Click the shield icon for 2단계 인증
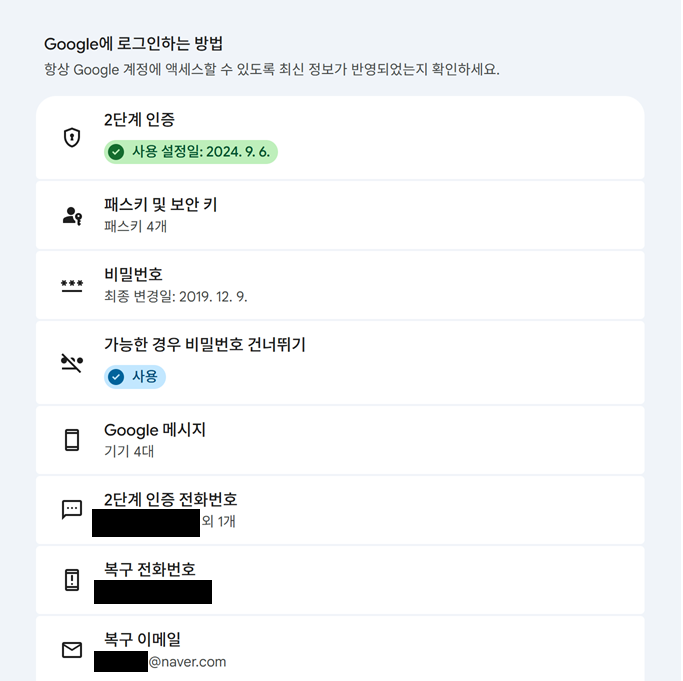The image size is (683, 681). [x=72, y=138]
